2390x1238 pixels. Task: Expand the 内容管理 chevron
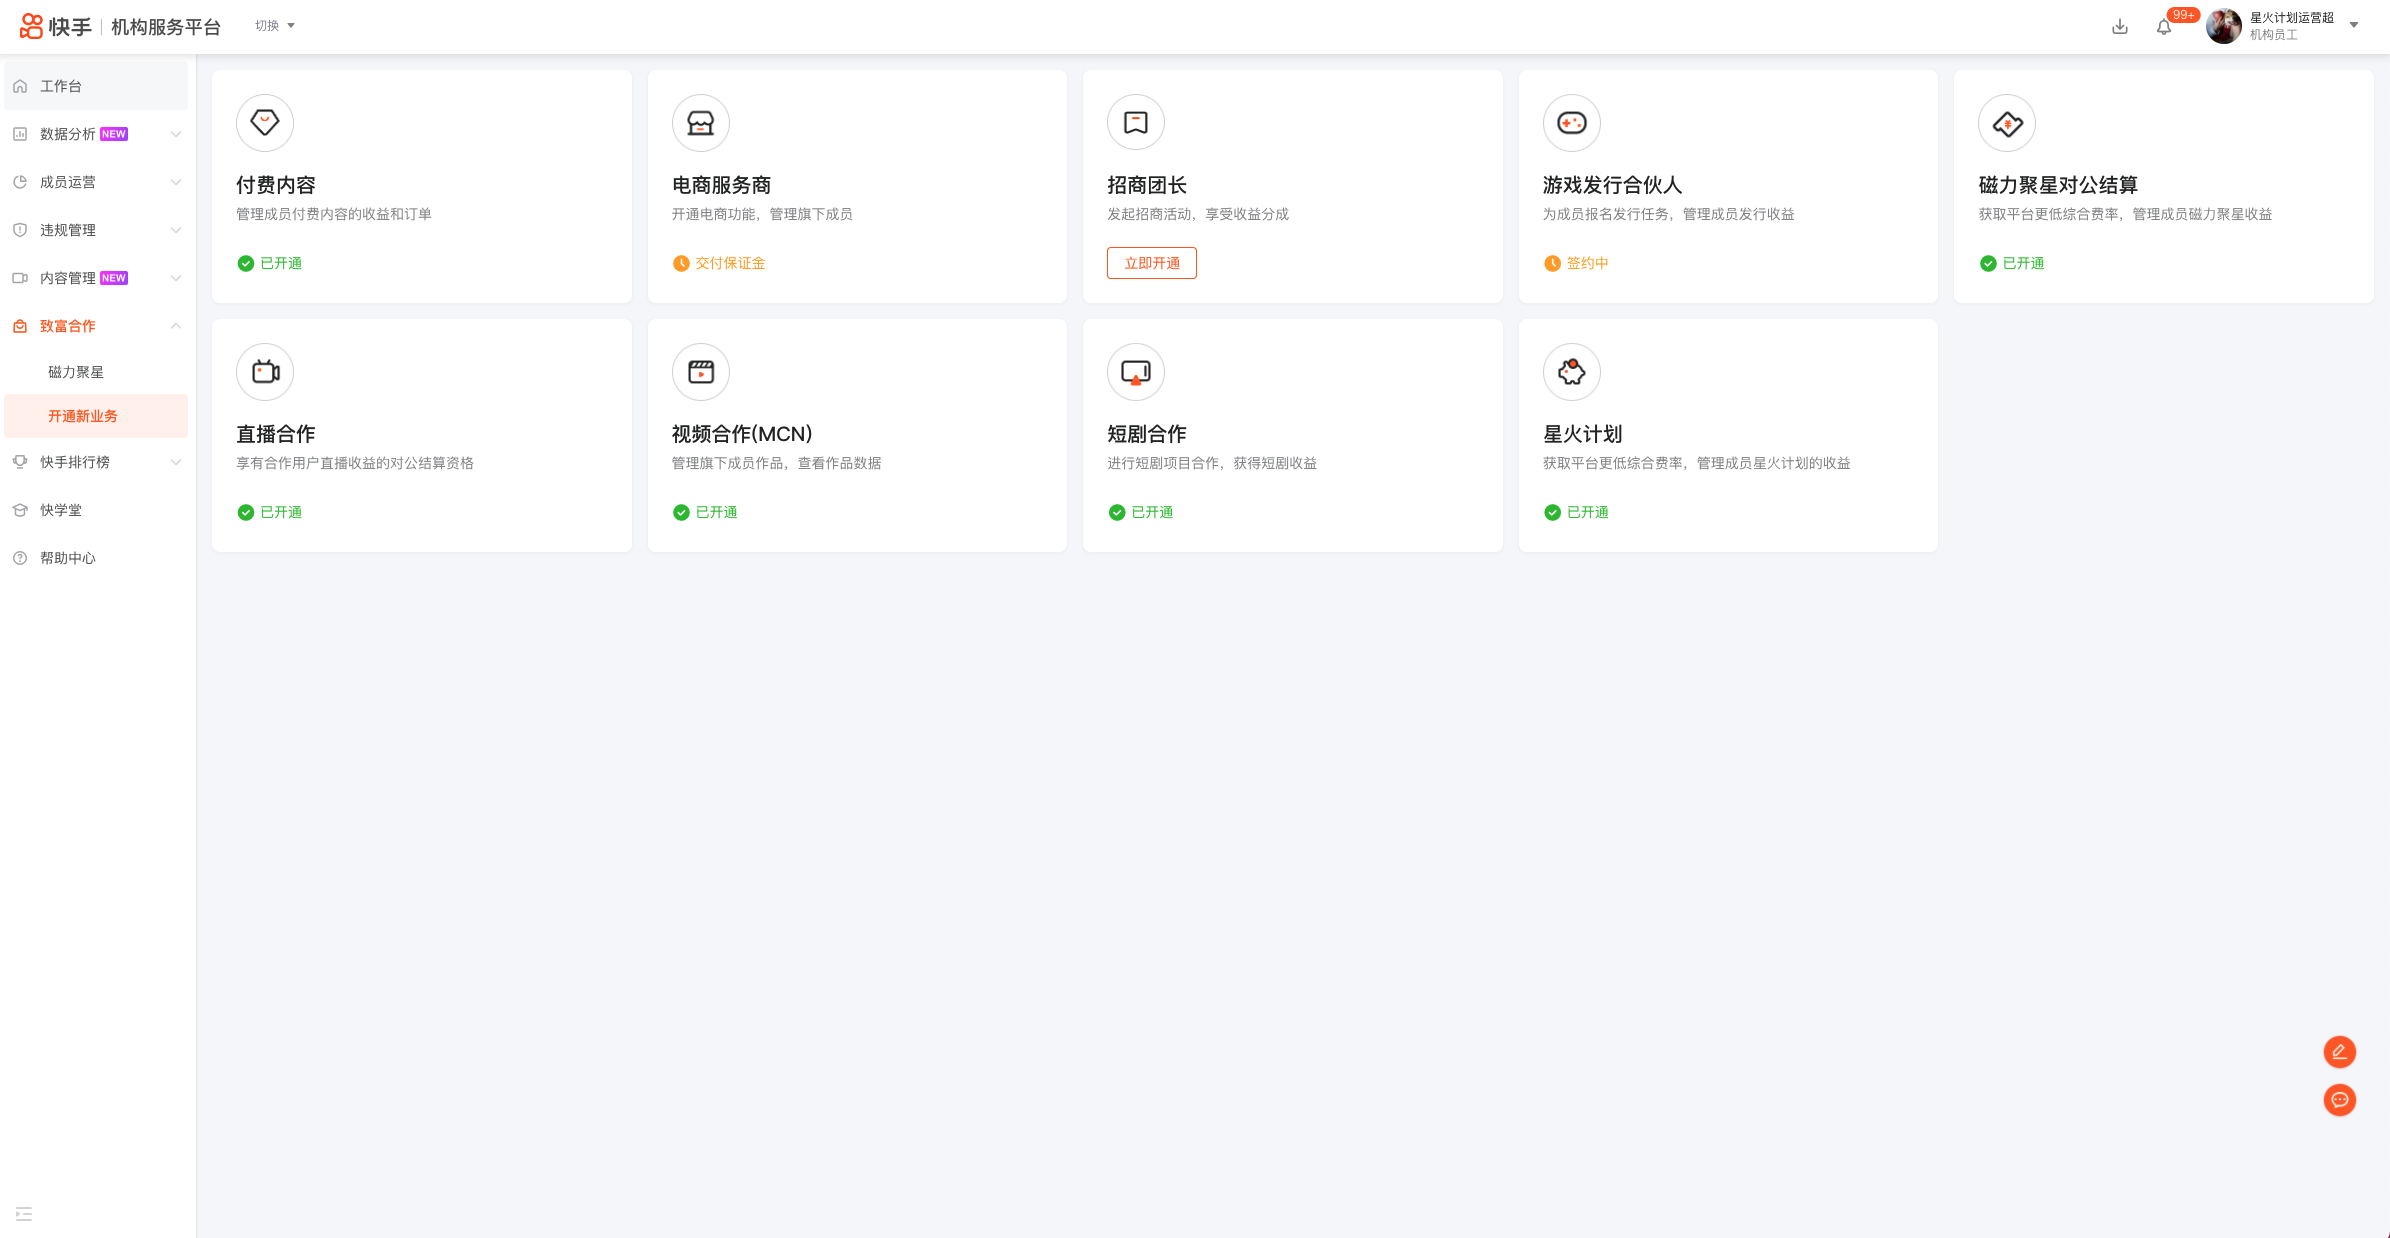176,278
